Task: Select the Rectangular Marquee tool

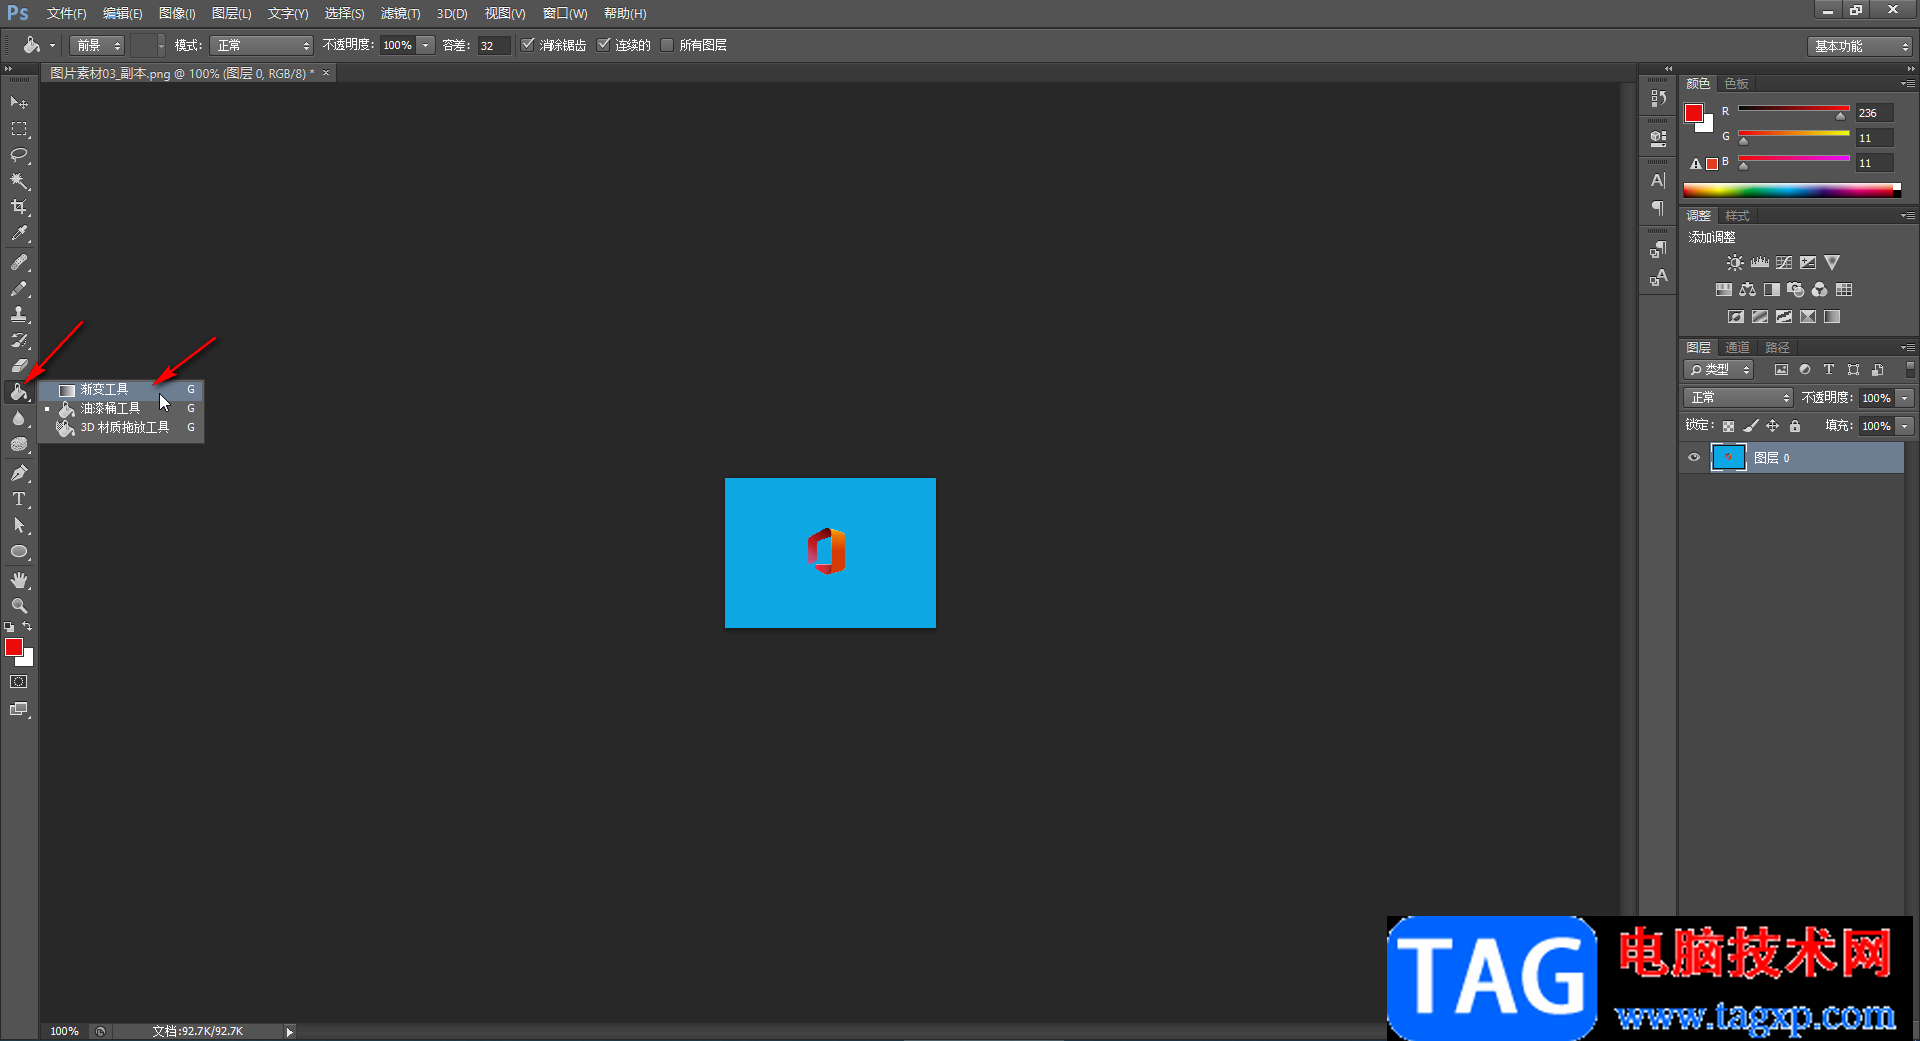Action: pyautogui.click(x=19, y=129)
